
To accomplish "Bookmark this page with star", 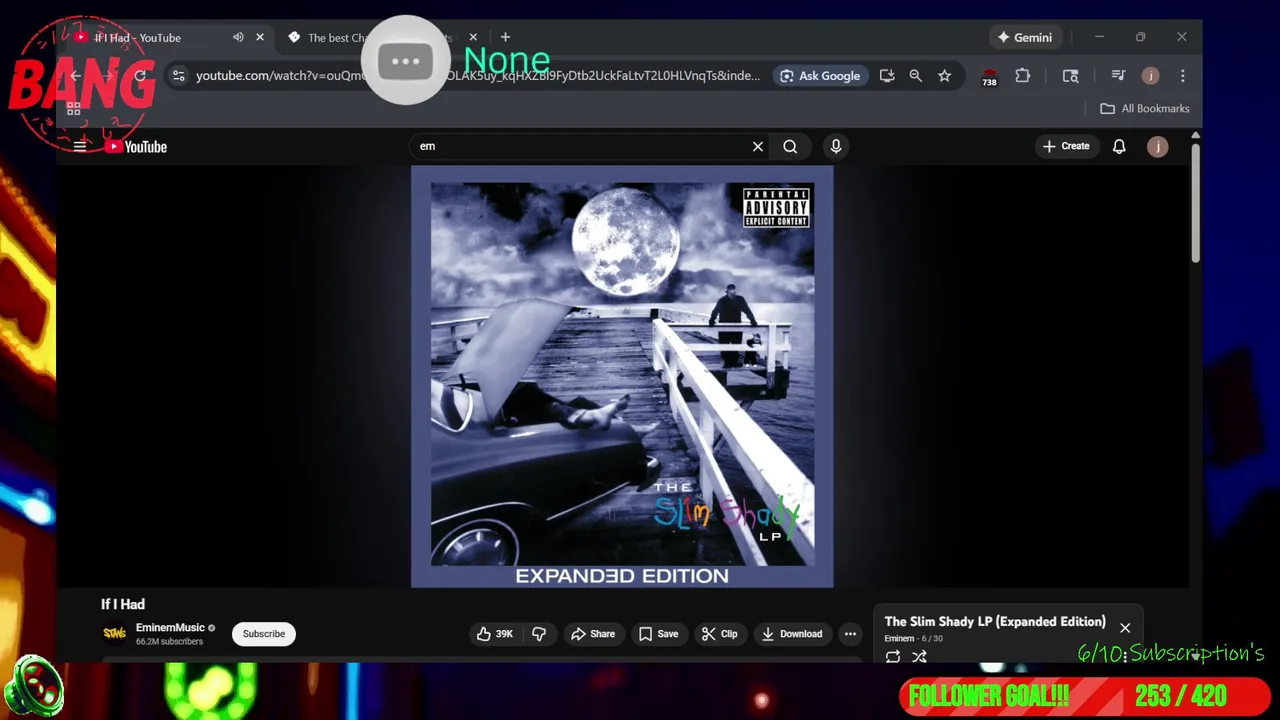I will click(944, 76).
